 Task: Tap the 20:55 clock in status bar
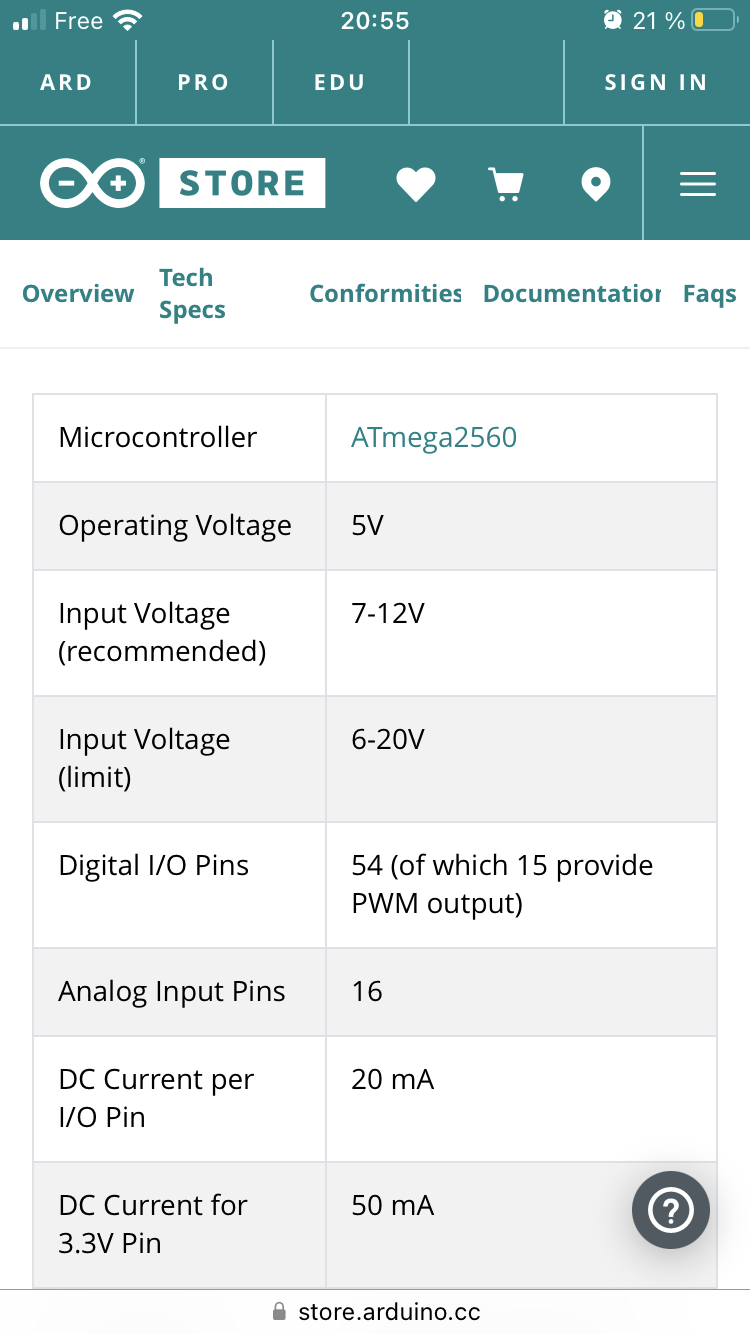(x=375, y=20)
